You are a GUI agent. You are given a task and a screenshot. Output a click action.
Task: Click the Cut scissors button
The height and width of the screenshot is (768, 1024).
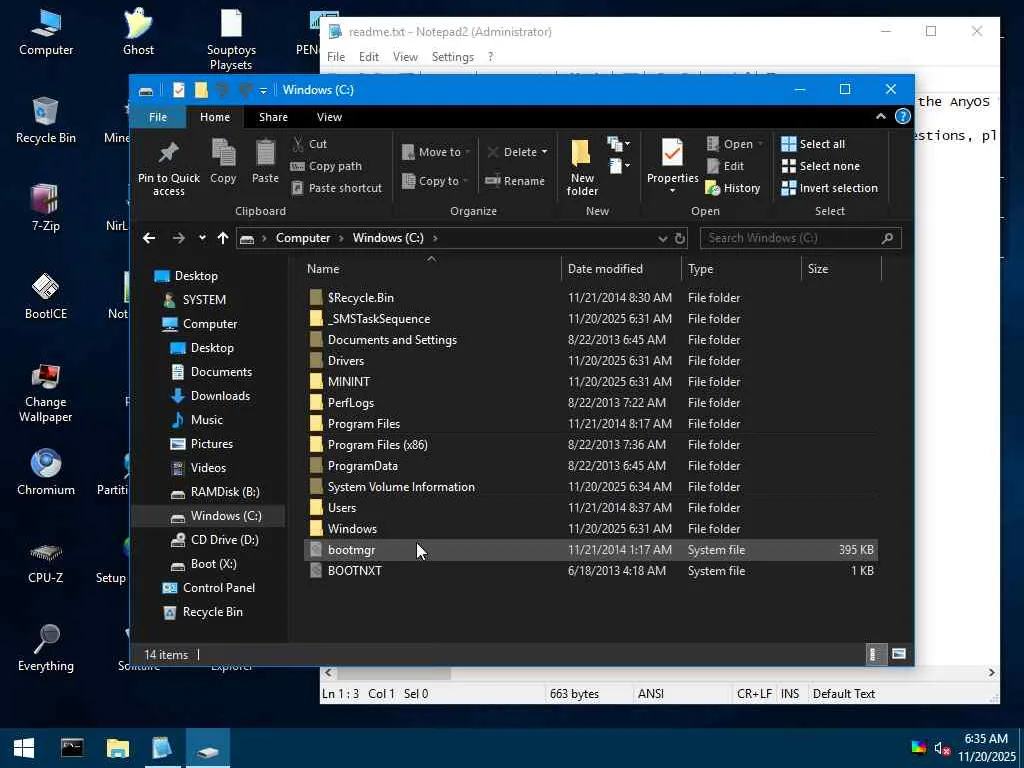click(310, 144)
